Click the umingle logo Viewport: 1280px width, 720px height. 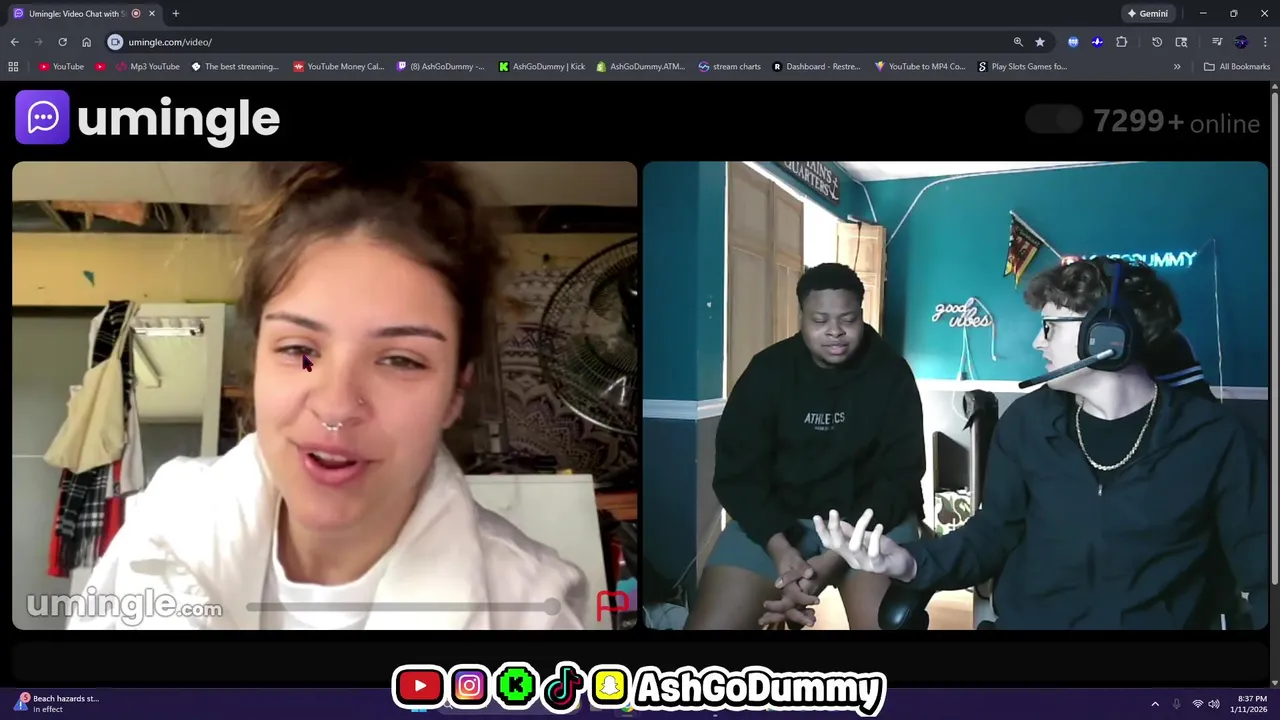[x=148, y=118]
